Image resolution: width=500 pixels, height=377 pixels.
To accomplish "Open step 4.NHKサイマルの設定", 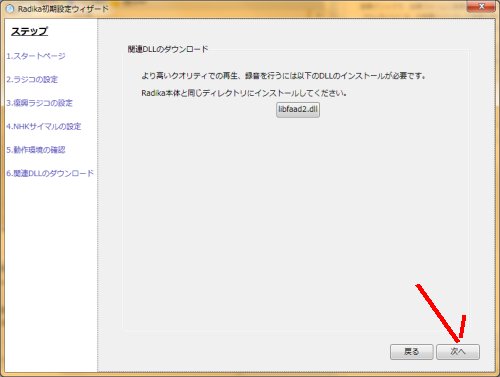I will click(44, 126).
